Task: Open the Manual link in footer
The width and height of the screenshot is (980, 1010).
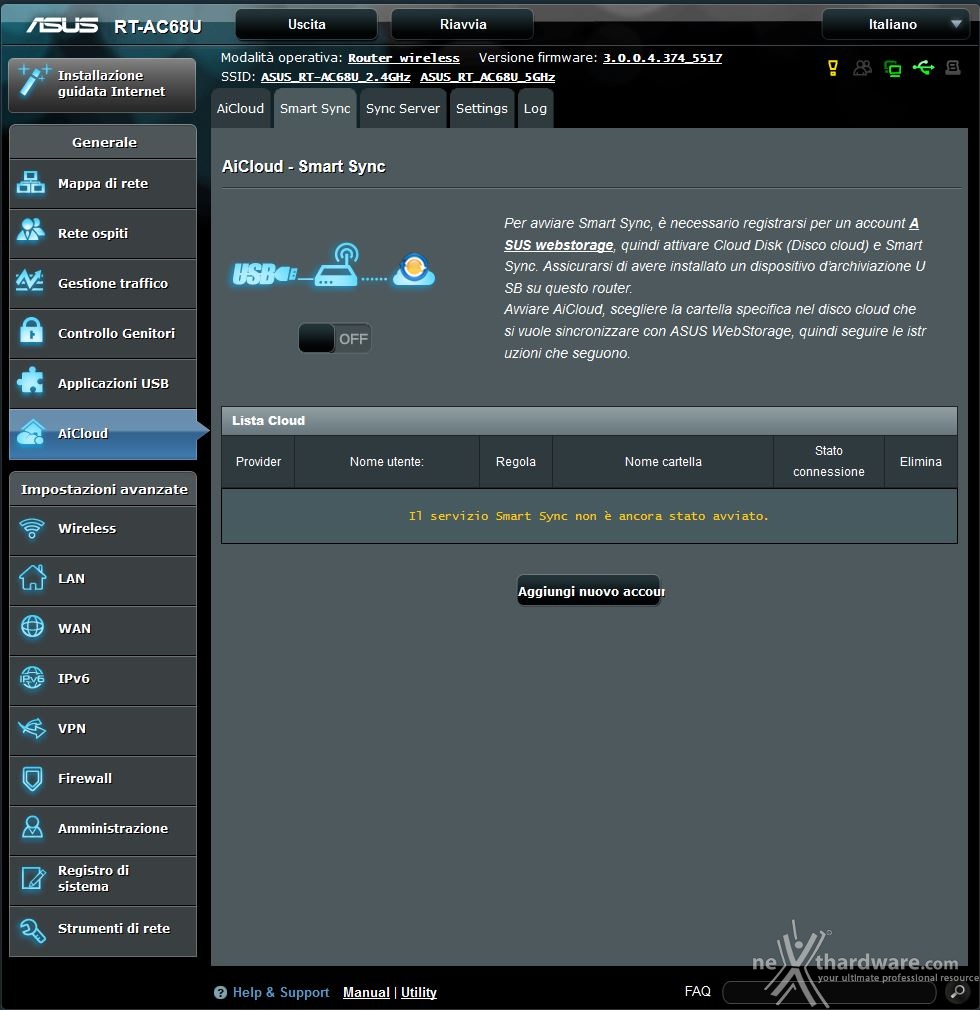Action: 366,993
